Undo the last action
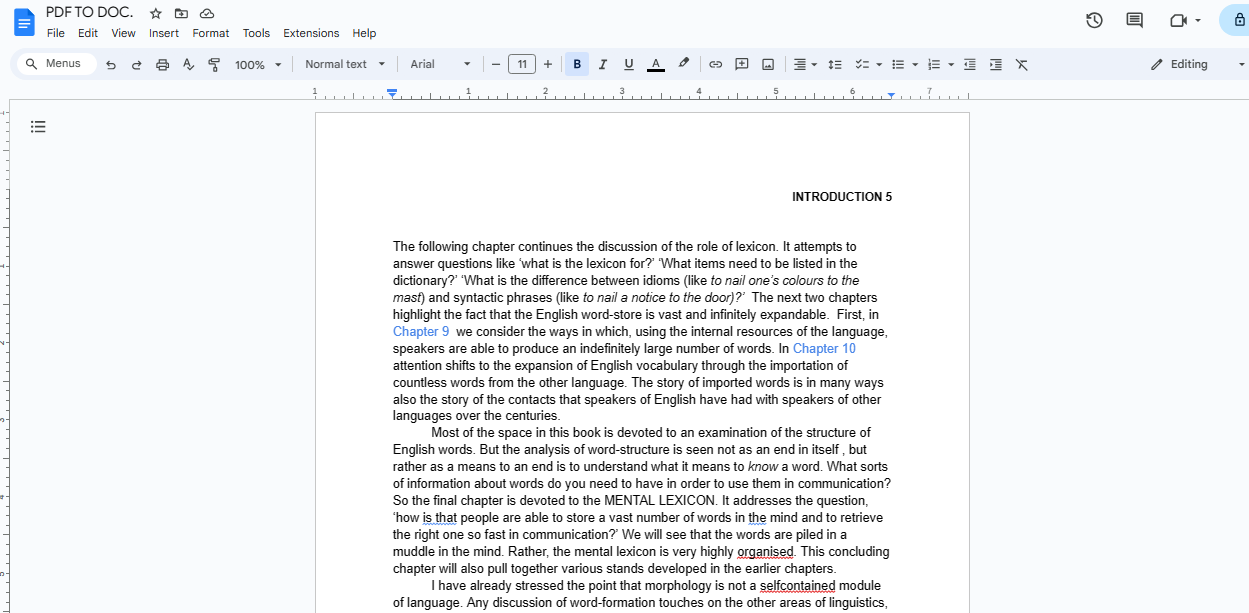Screen dimensions: 1249x613 click(x=111, y=64)
